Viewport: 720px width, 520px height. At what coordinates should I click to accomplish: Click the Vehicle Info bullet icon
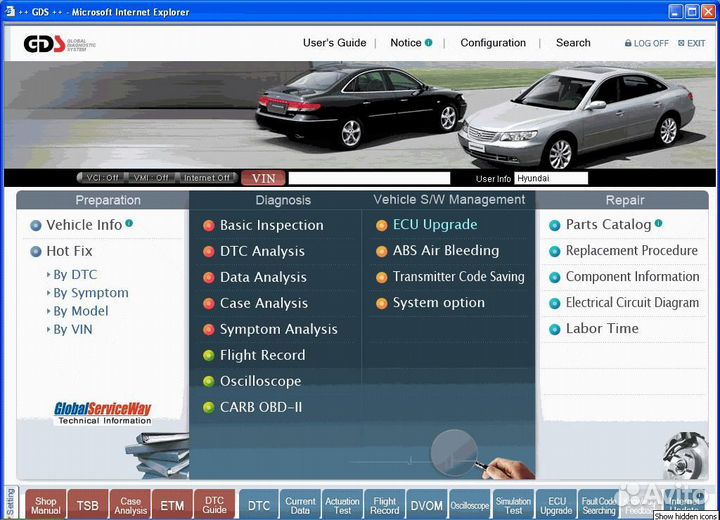pos(36,226)
